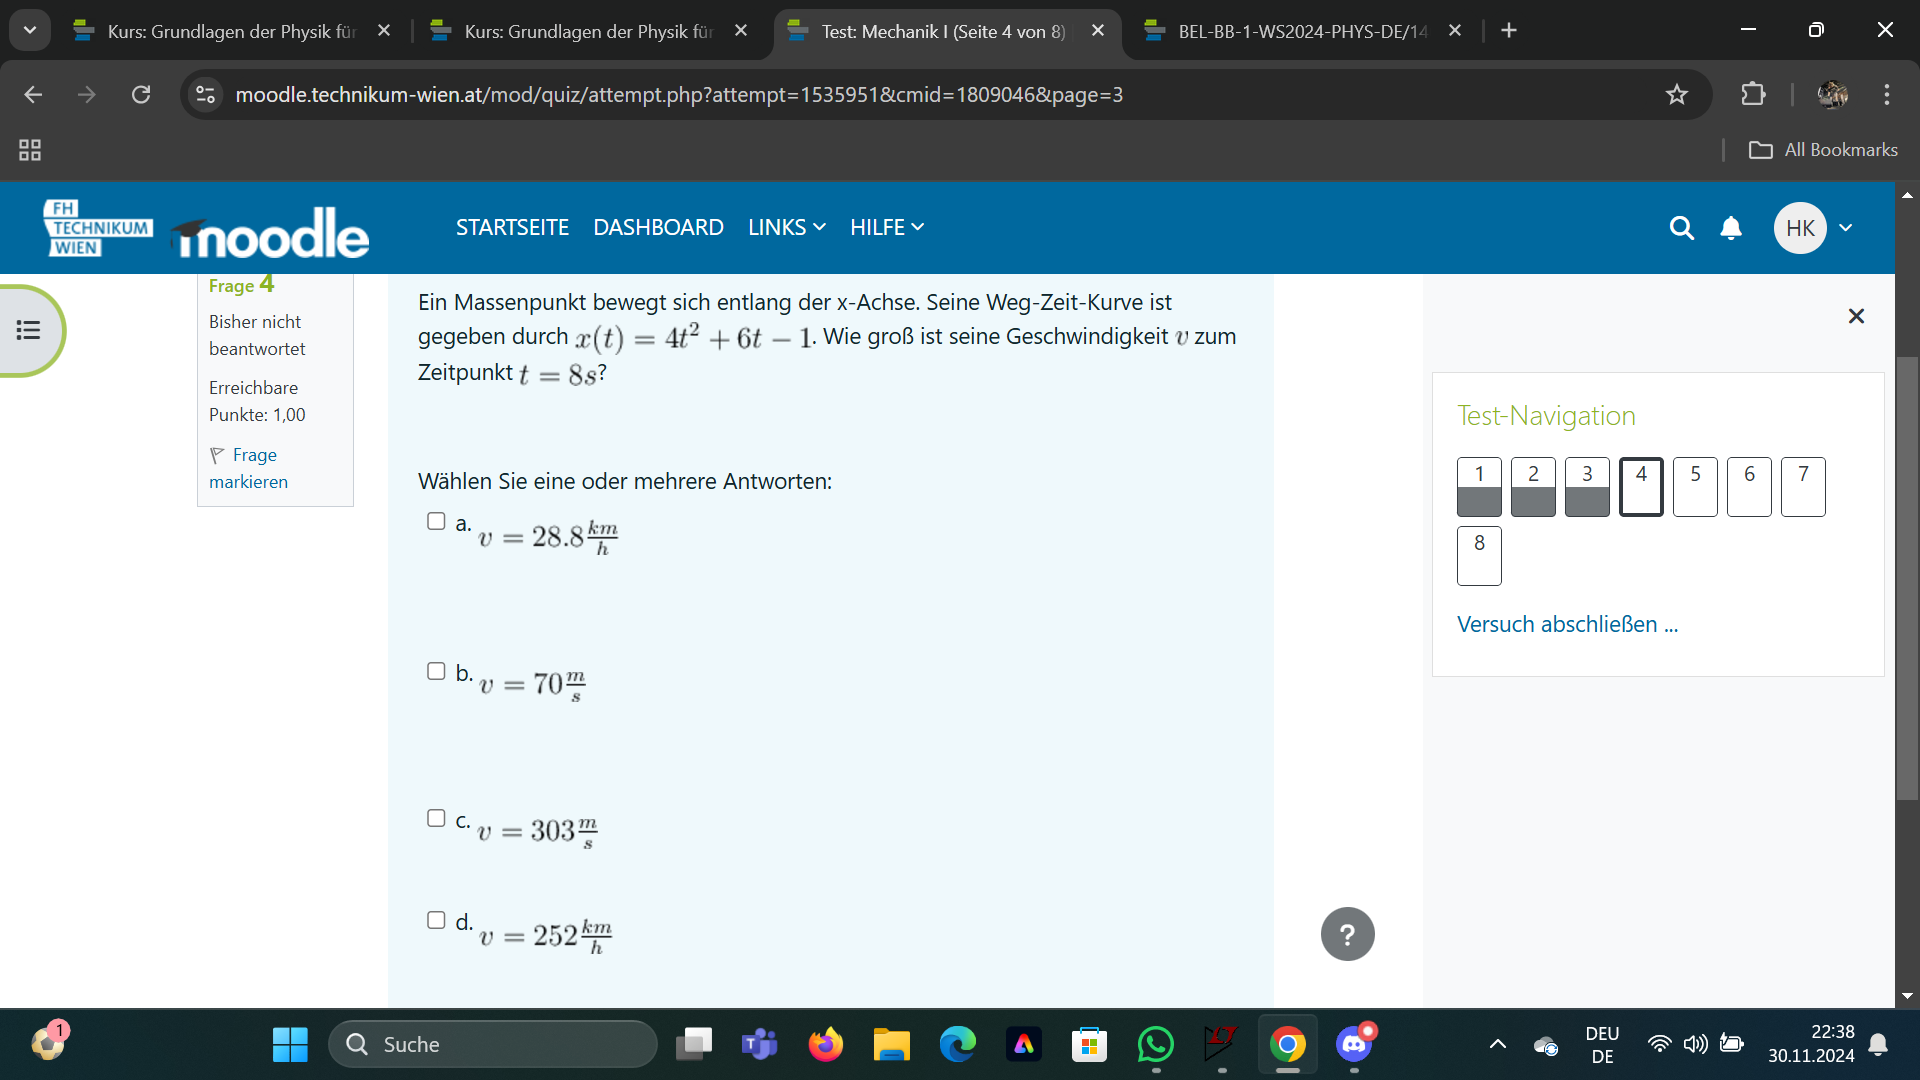Tick the checkbox for answer c. 303 m/s

point(436,818)
